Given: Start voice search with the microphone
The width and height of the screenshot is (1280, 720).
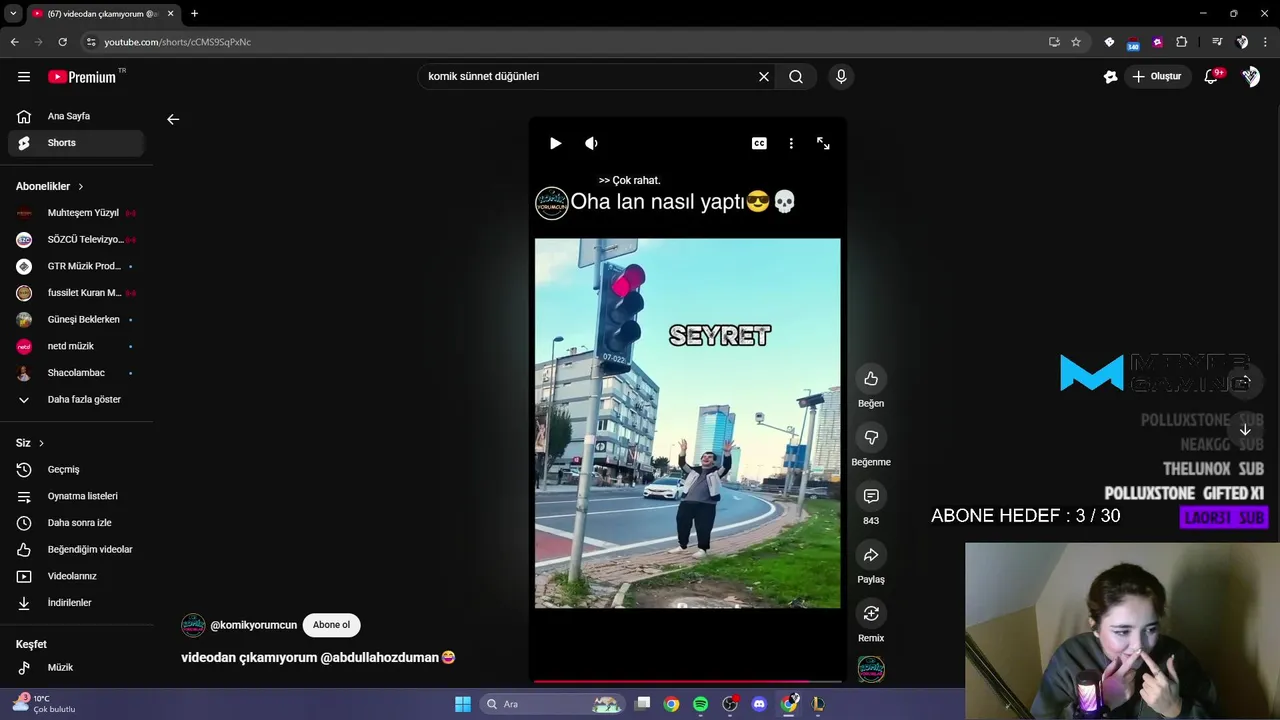Looking at the screenshot, I should tap(841, 77).
